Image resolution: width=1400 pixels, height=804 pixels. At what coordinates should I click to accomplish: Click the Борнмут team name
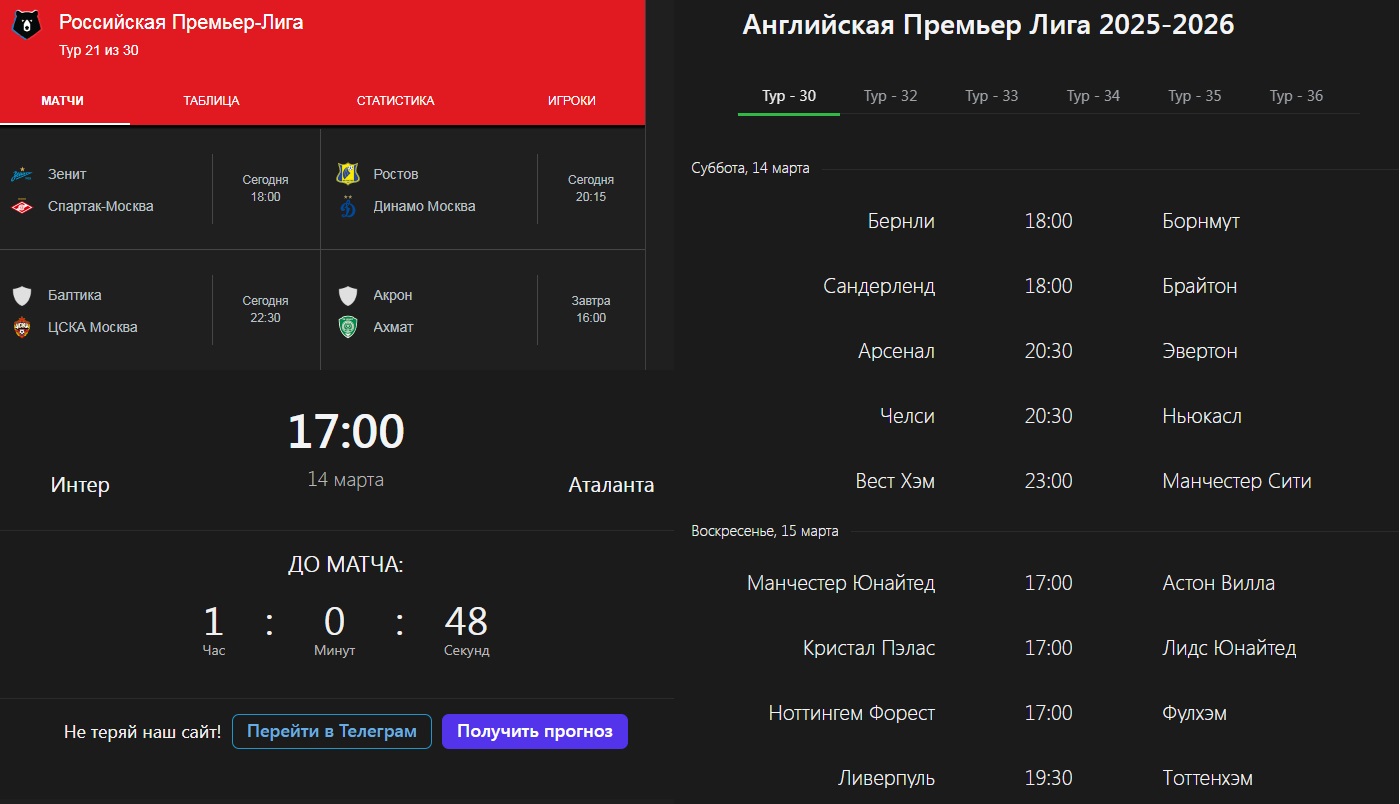click(x=1201, y=221)
